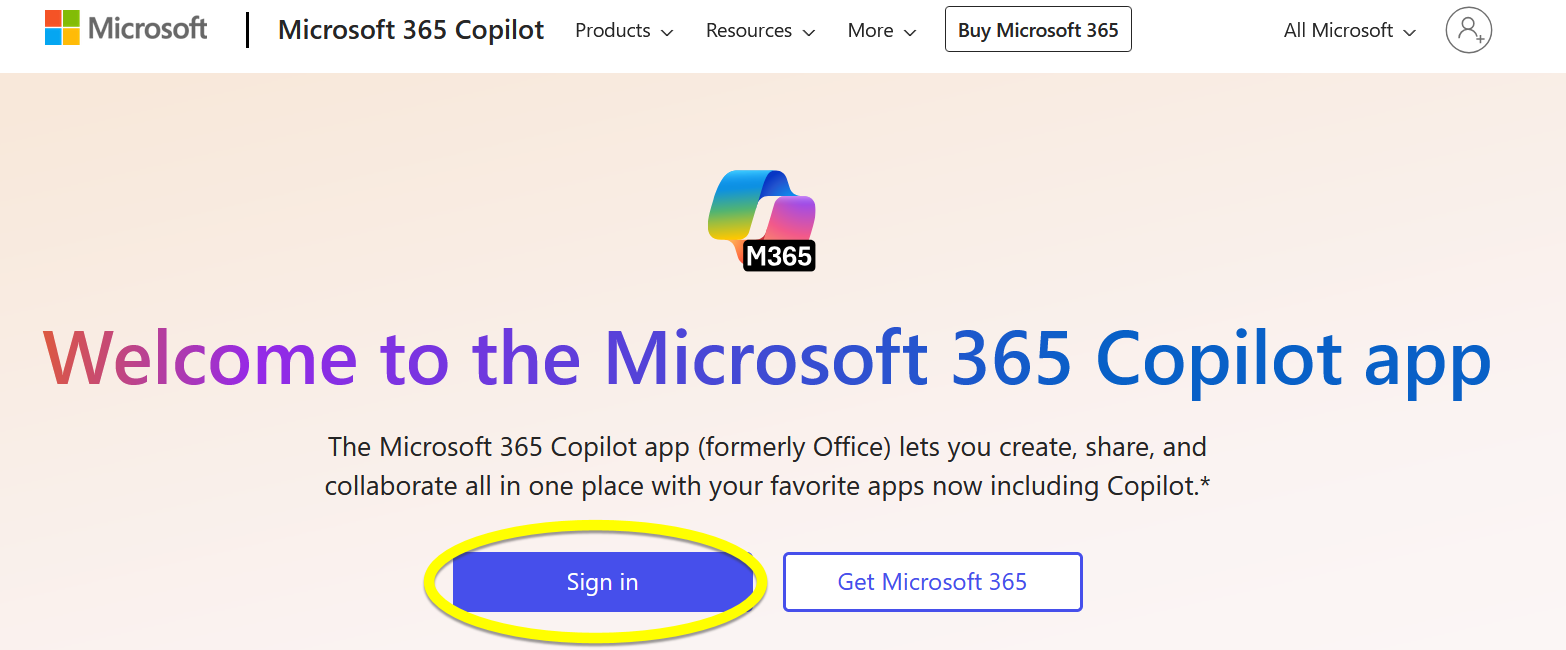Click the Get Microsoft 365 button

pos(932,582)
